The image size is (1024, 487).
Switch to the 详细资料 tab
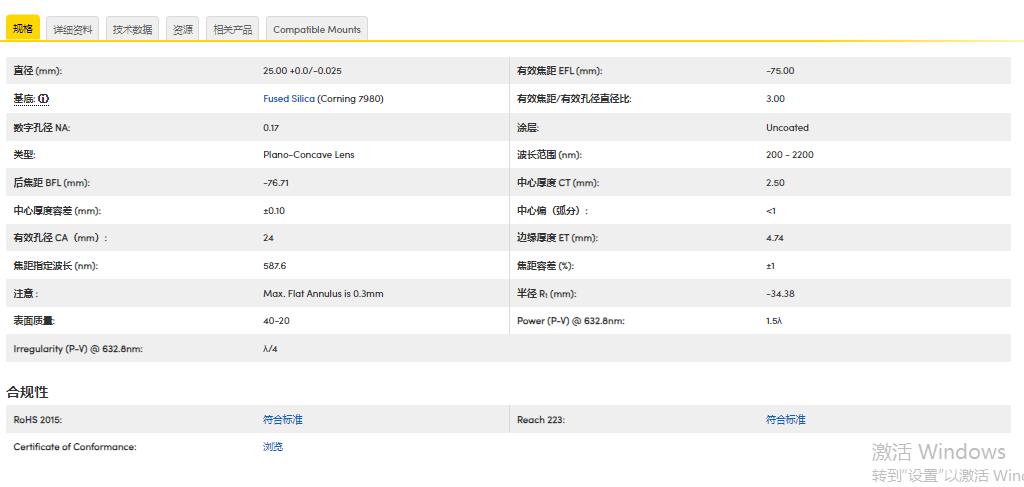(73, 30)
